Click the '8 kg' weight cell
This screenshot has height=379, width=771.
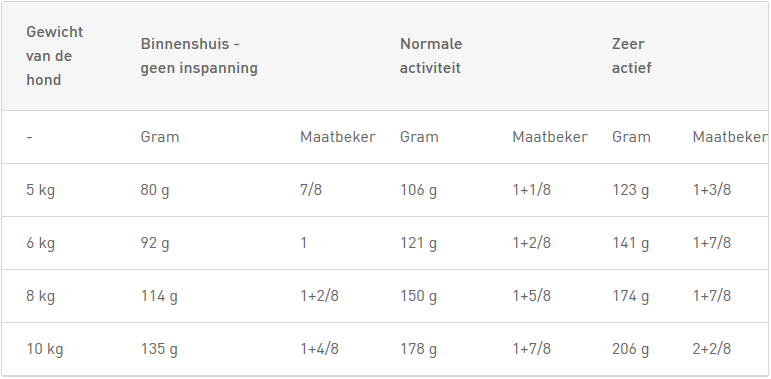click(x=40, y=296)
